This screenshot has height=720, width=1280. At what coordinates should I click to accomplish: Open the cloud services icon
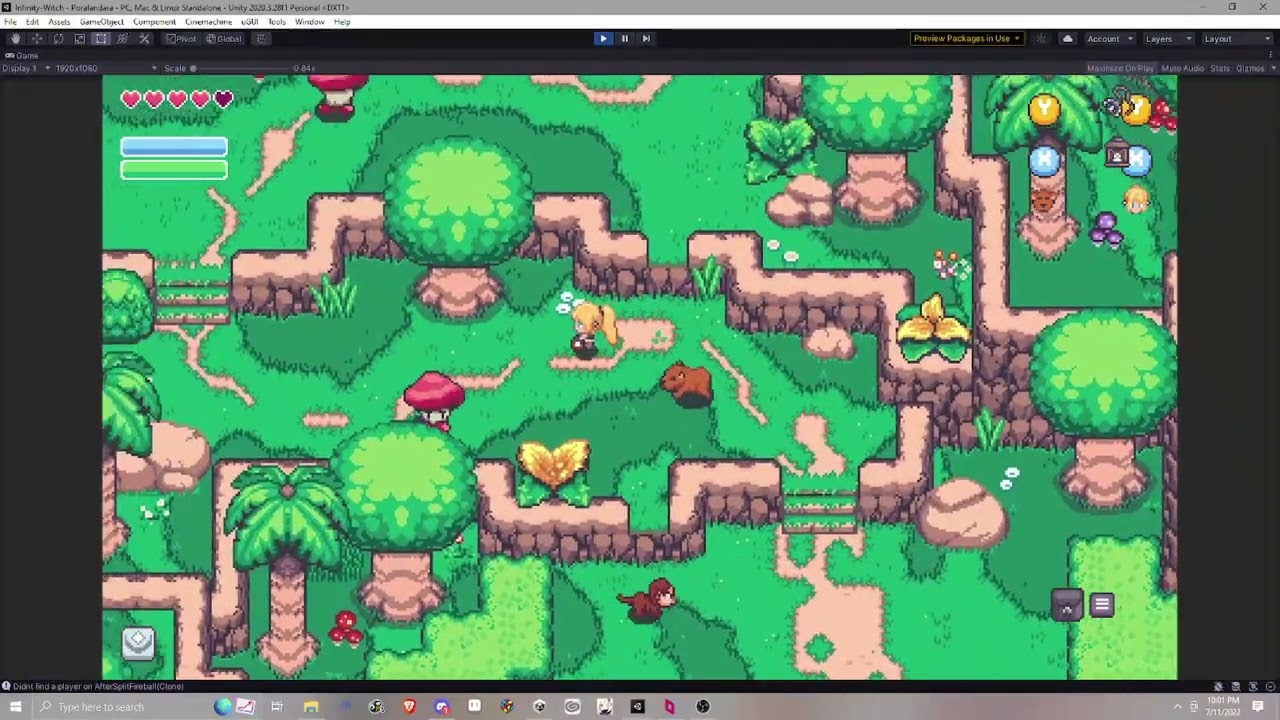pos(1067,39)
